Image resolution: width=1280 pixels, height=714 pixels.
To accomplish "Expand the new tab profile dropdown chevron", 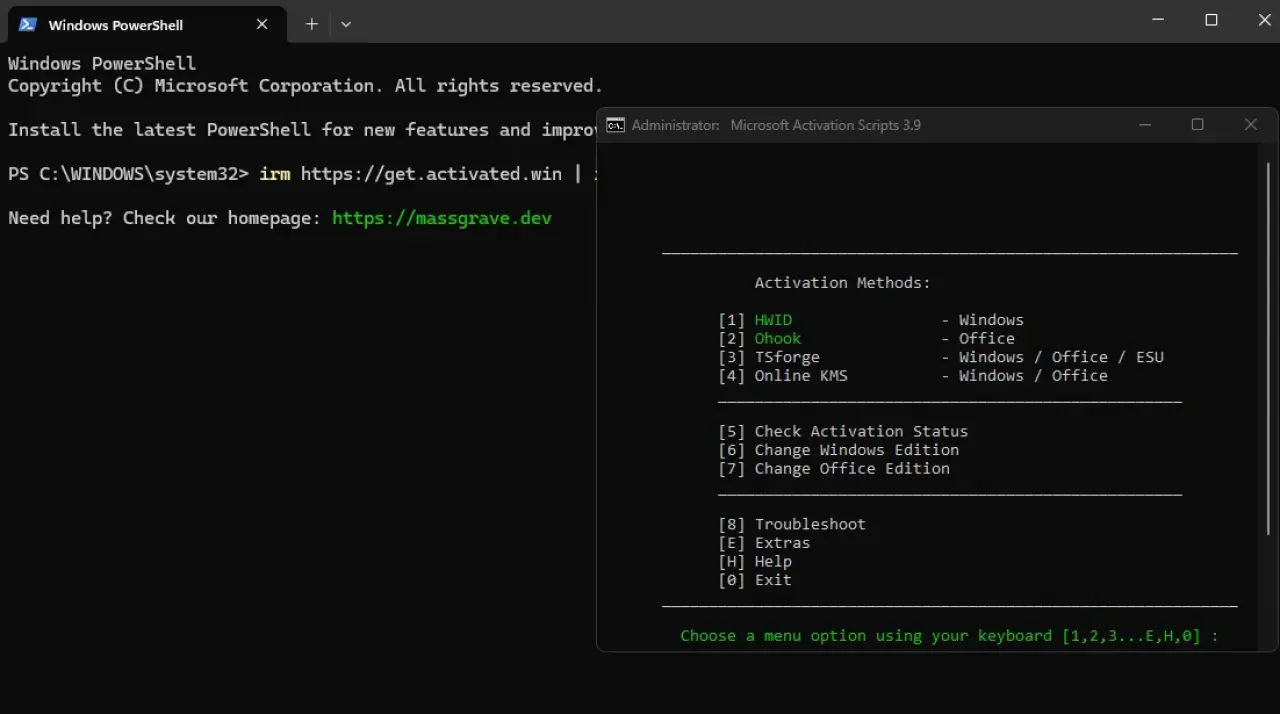I will point(346,24).
